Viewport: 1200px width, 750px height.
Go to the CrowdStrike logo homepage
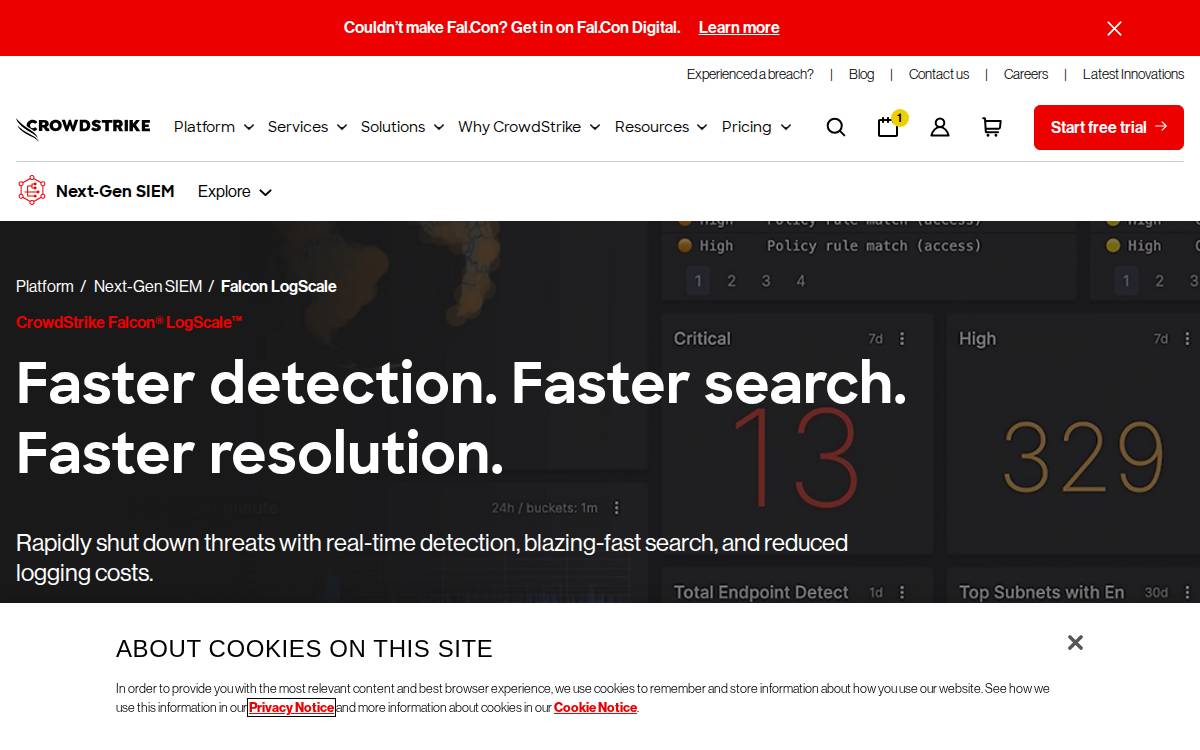pos(83,127)
